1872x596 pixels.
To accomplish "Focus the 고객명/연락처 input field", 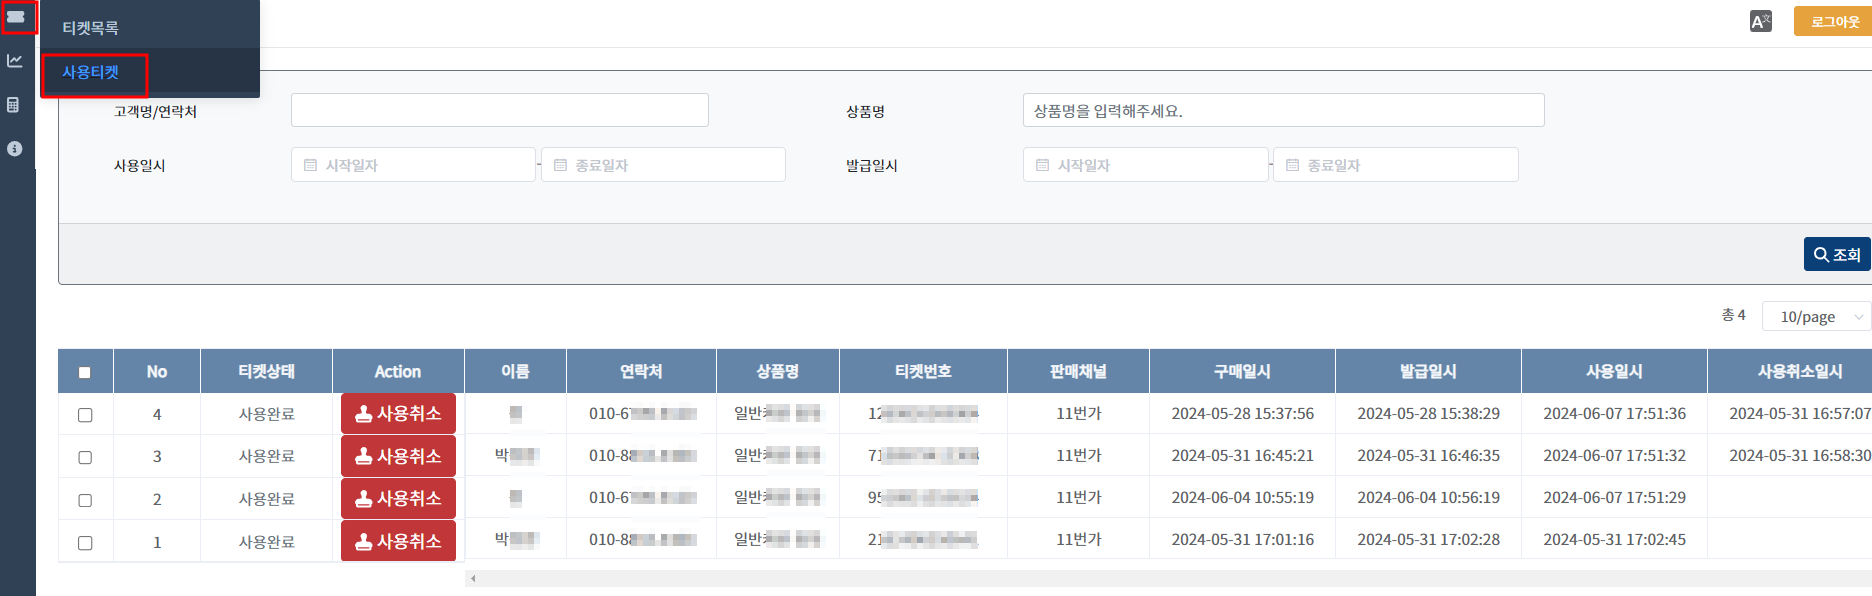I will [x=500, y=110].
